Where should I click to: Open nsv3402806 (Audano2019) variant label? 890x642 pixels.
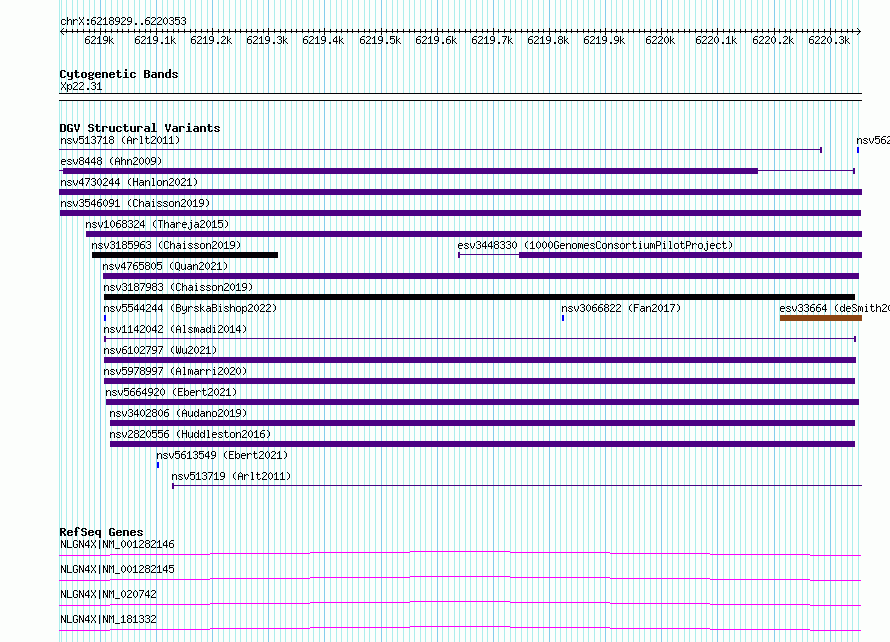(x=178, y=413)
